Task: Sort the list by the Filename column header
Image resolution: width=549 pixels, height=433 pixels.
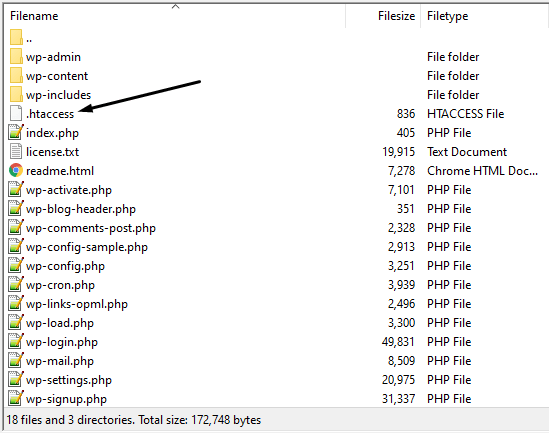Action: pos(34,16)
